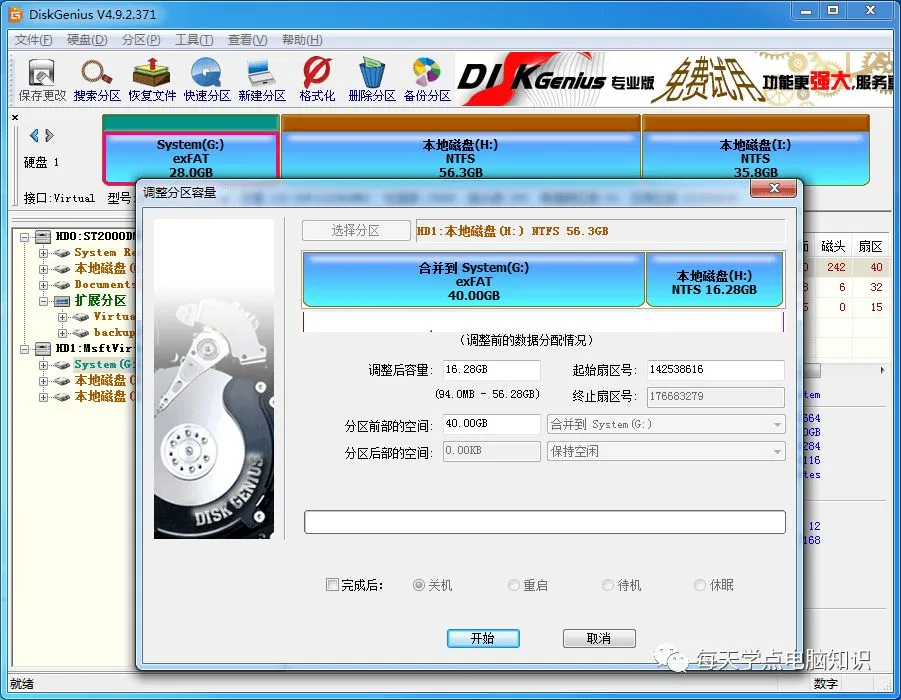This screenshot has height=700, width=901.
Task: Collapse the 扩展分区 tree node
Action: [43, 301]
